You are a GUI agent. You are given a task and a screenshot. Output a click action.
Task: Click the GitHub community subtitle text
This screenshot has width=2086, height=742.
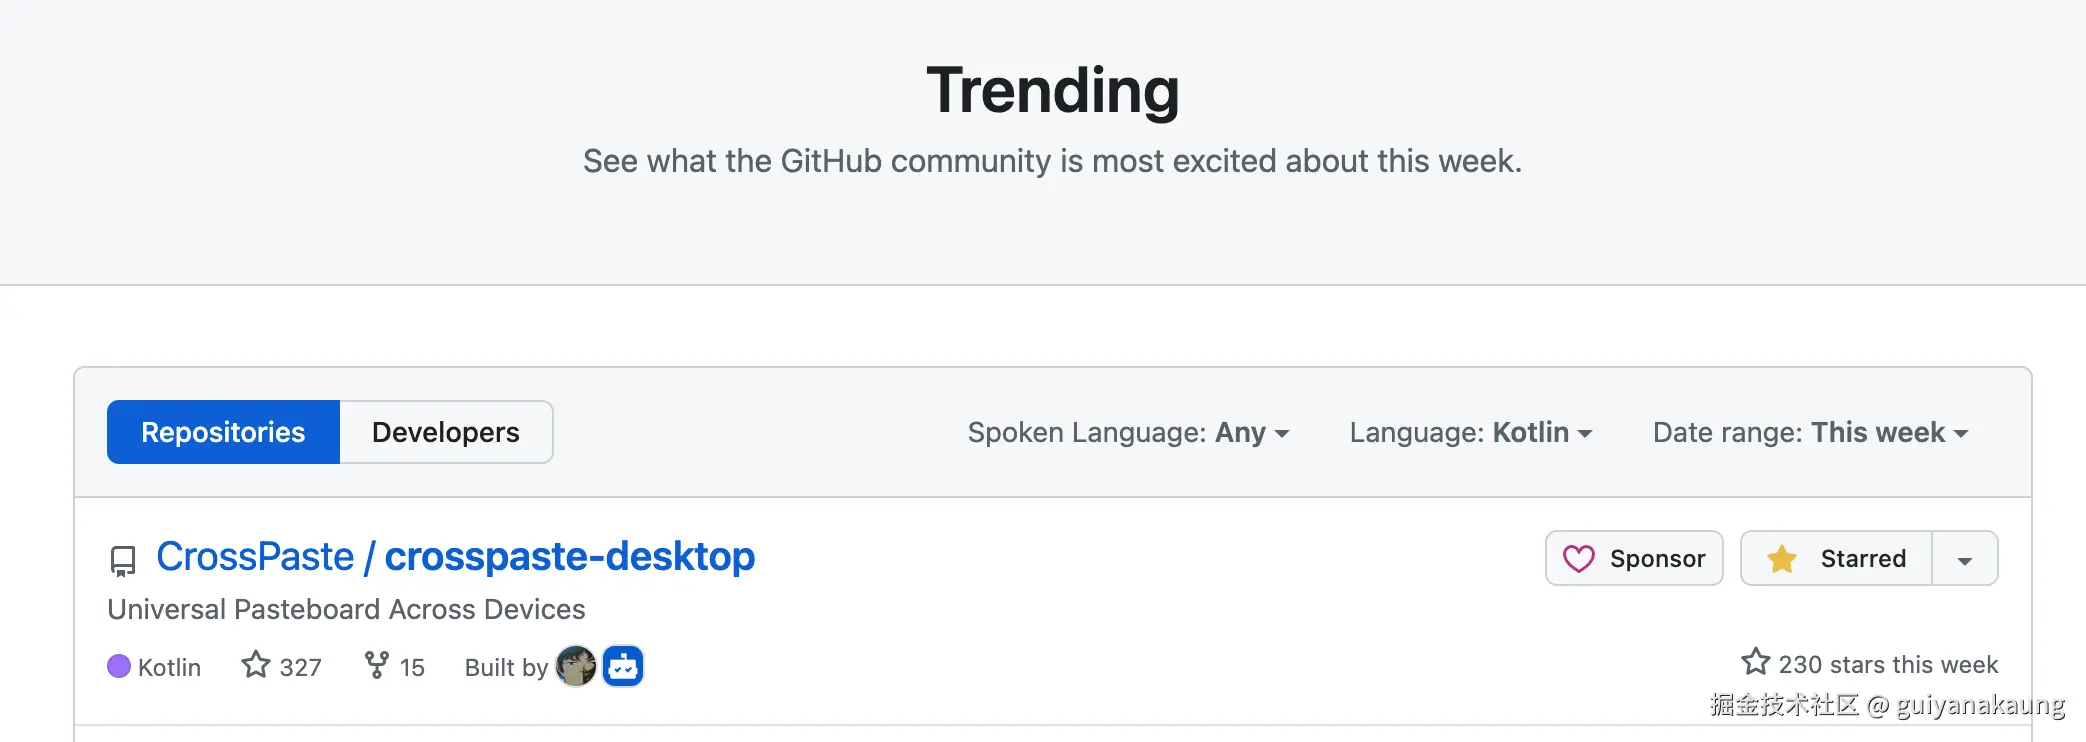[1052, 161]
